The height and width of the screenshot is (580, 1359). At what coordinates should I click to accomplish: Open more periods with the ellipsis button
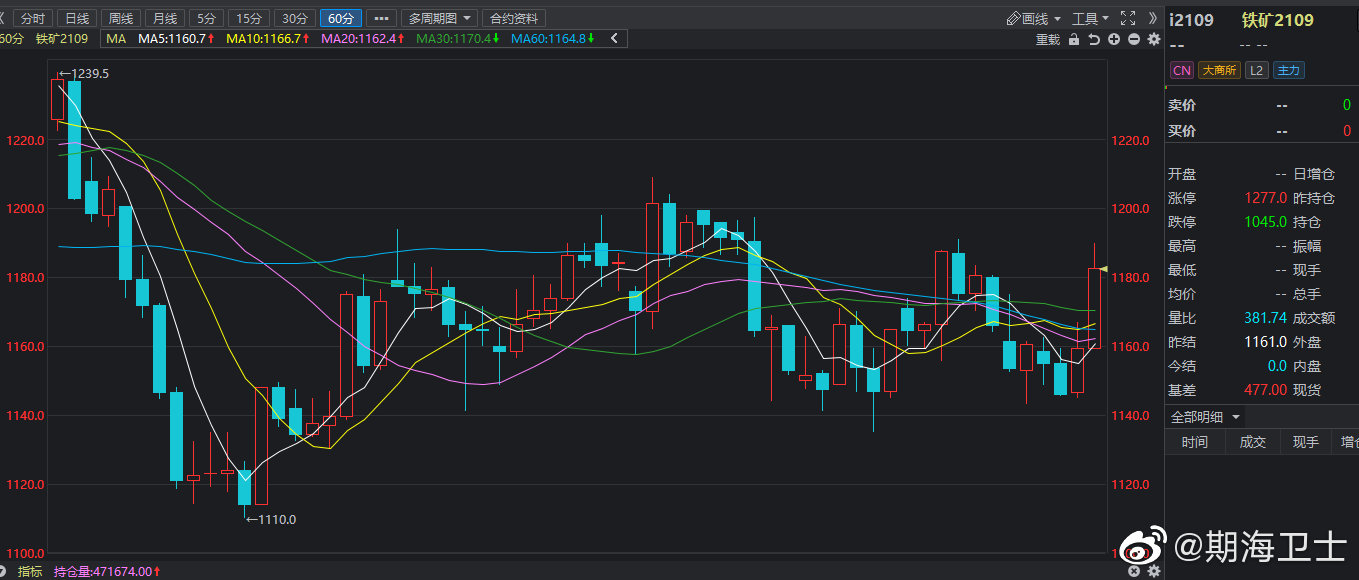tap(380, 19)
